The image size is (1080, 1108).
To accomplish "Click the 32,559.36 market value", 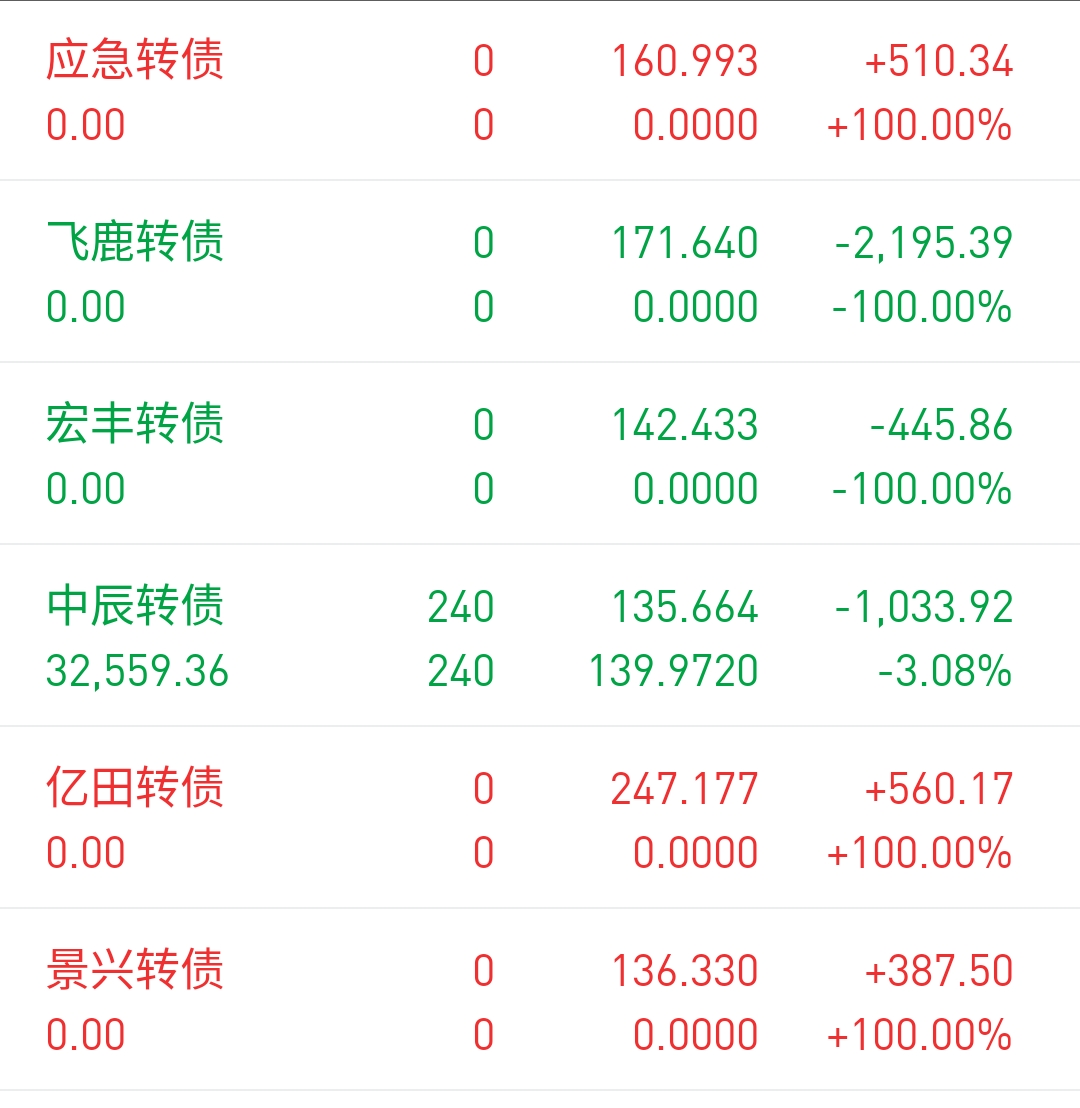I will [137, 671].
